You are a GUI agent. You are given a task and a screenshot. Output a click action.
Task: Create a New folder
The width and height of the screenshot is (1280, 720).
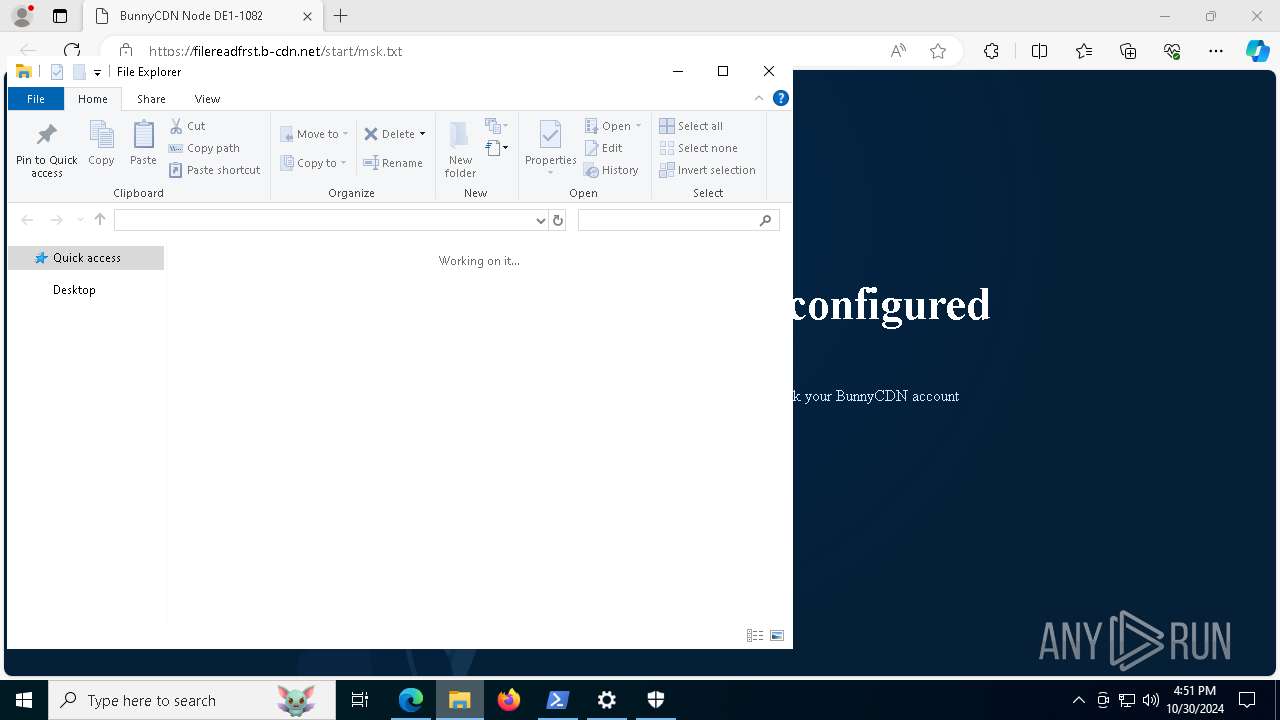pos(460,149)
